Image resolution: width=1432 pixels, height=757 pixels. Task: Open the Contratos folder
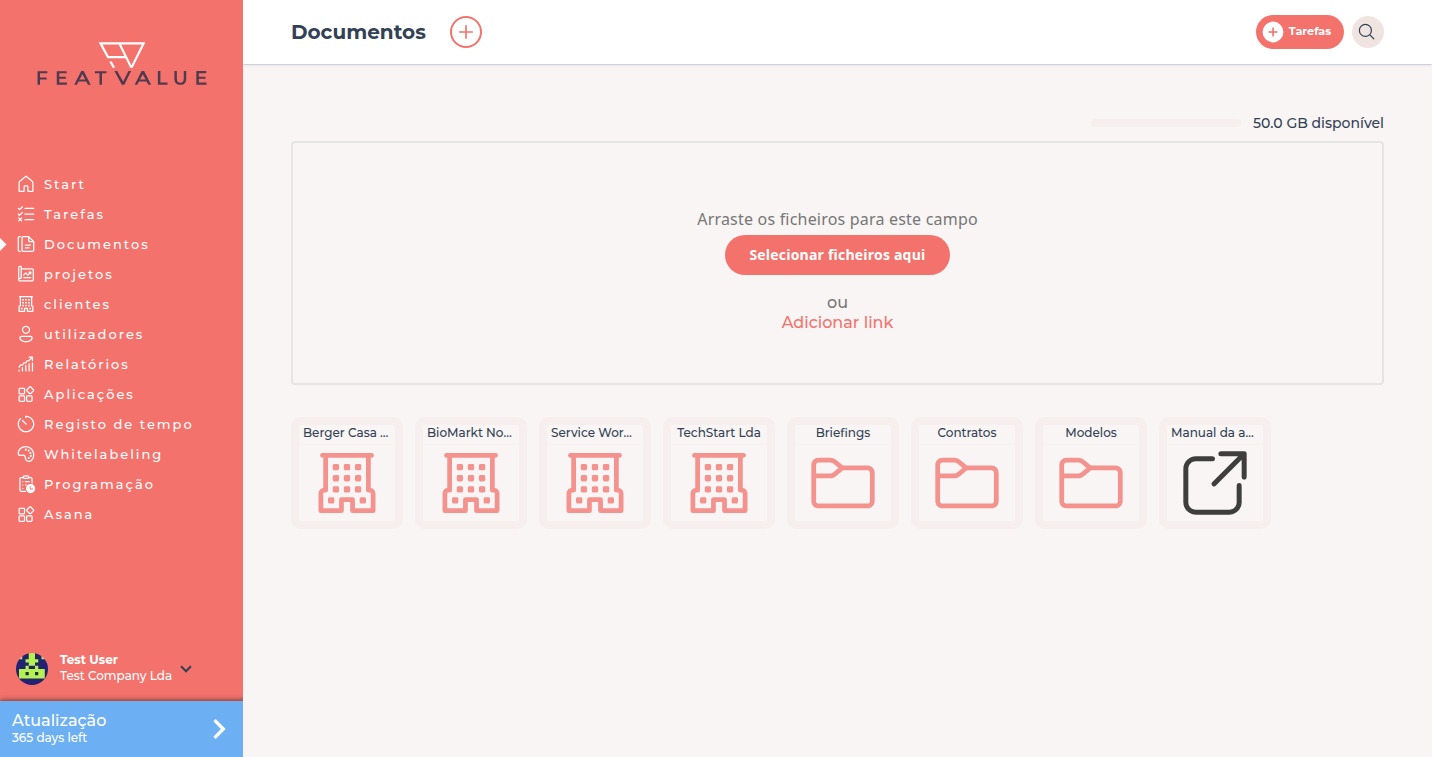[967, 473]
